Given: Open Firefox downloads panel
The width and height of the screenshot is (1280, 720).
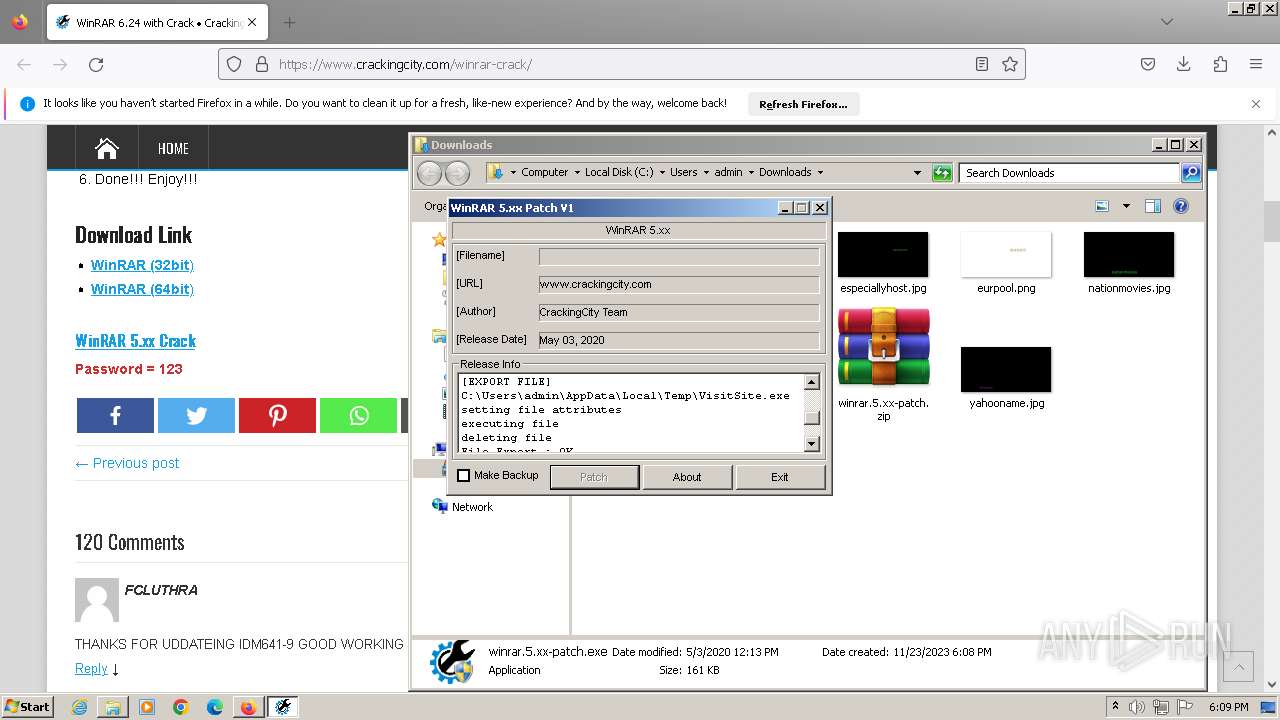Looking at the screenshot, I should tap(1184, 64).
